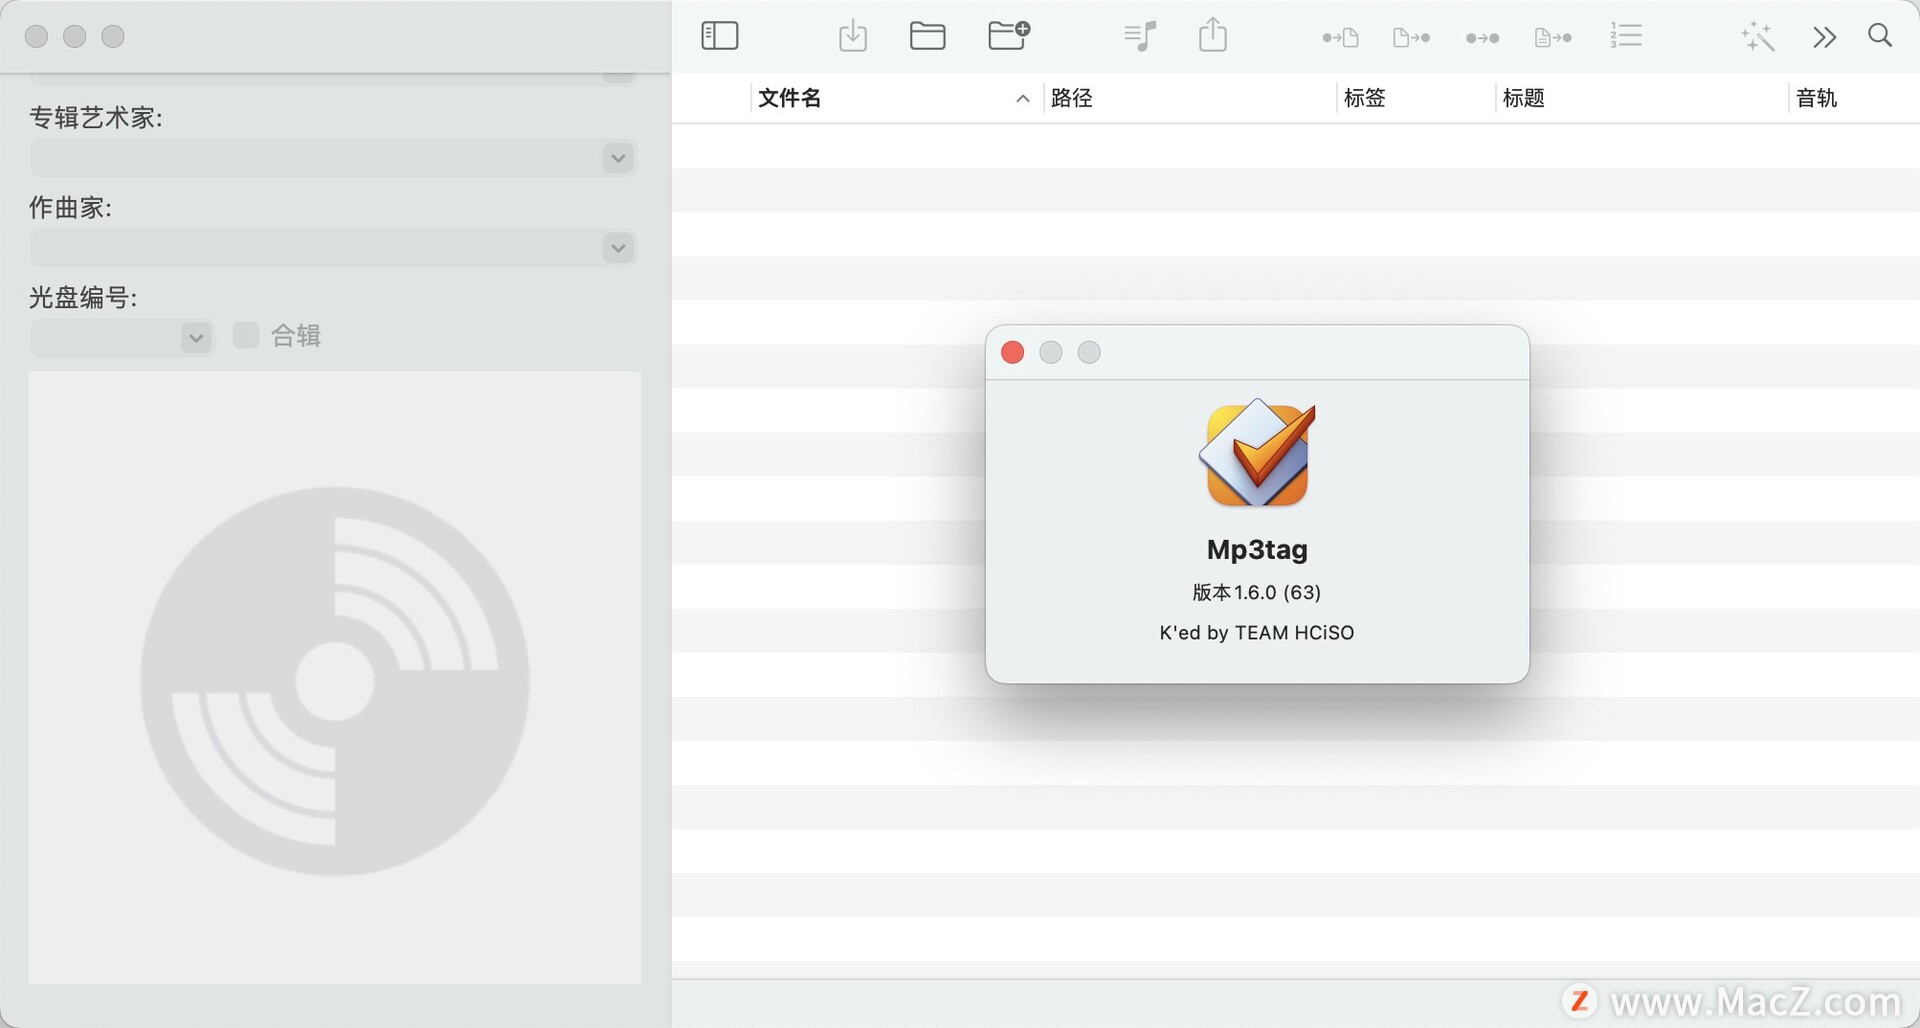Open the 专辑艺术家 dropdown list
1920x1028 pixels.
pyautogui.click(x=617, y=158)
